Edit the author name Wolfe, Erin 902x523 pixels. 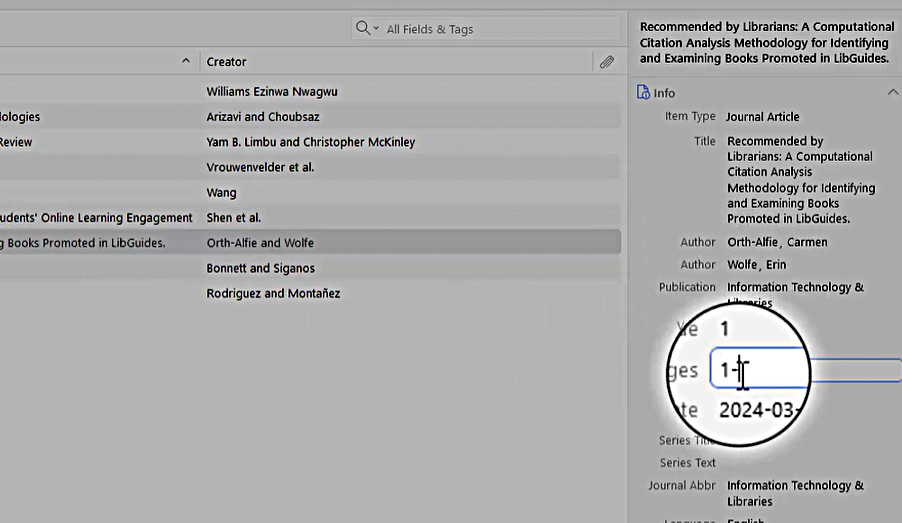[756, 265]
